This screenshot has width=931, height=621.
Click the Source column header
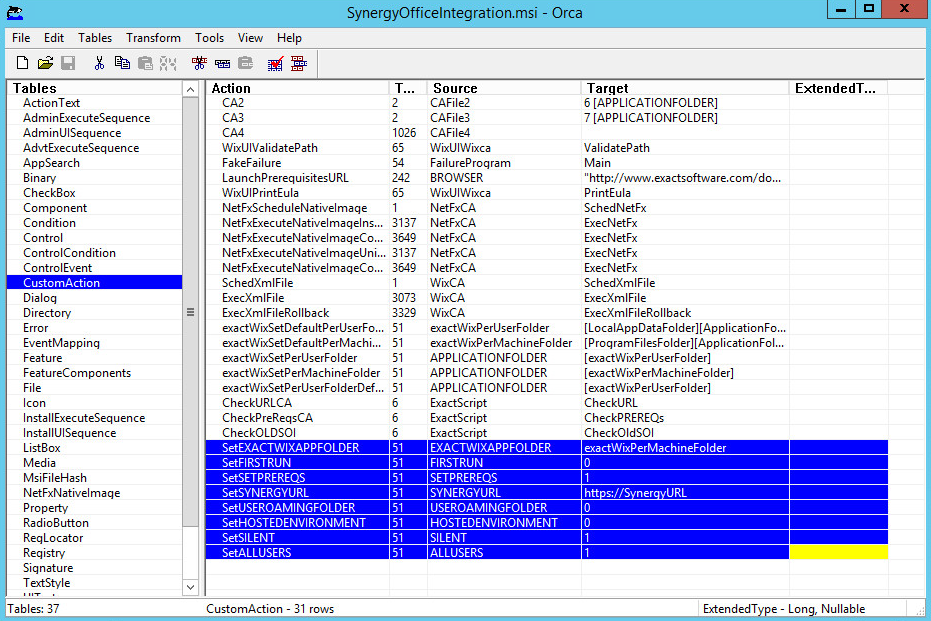(x=504, y=88)
